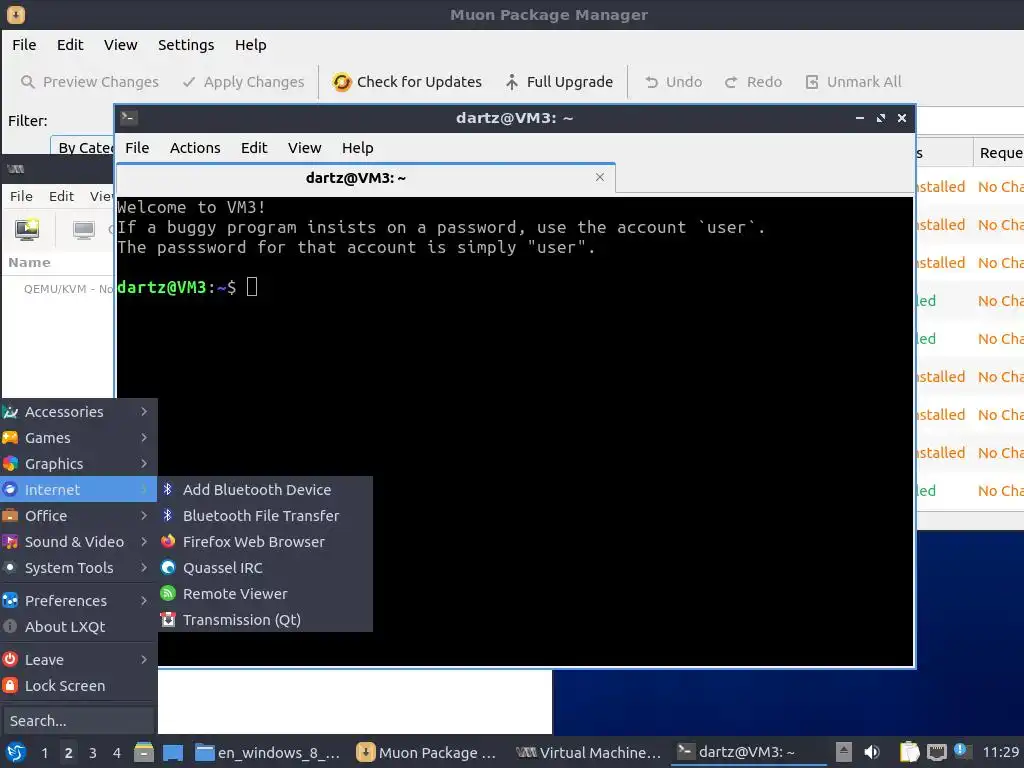This screenshot has width=1024, height=768.
Task: Expand the Accessories menu category
Action: (77, 411)
